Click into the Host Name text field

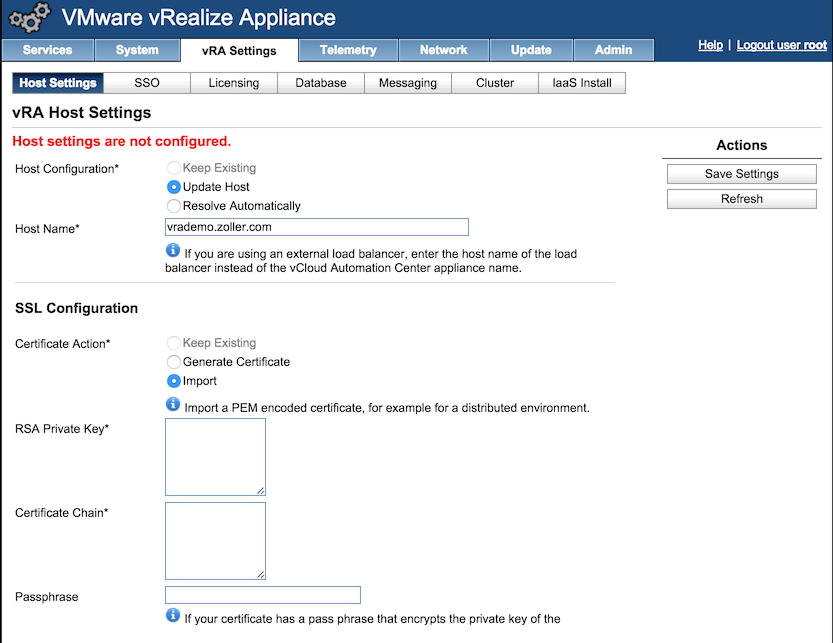tap(316, 227)
